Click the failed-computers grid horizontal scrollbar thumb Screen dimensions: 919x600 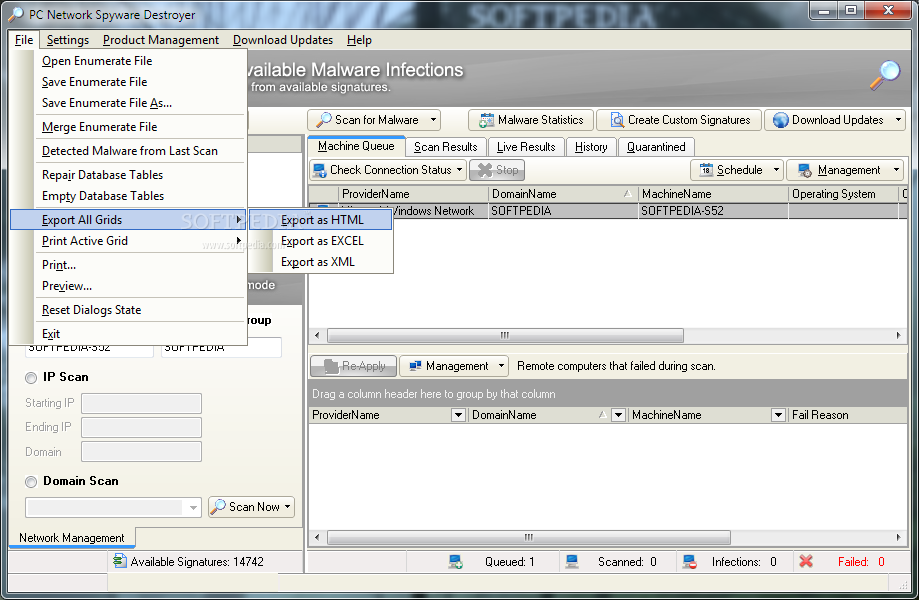coord(529,537)
